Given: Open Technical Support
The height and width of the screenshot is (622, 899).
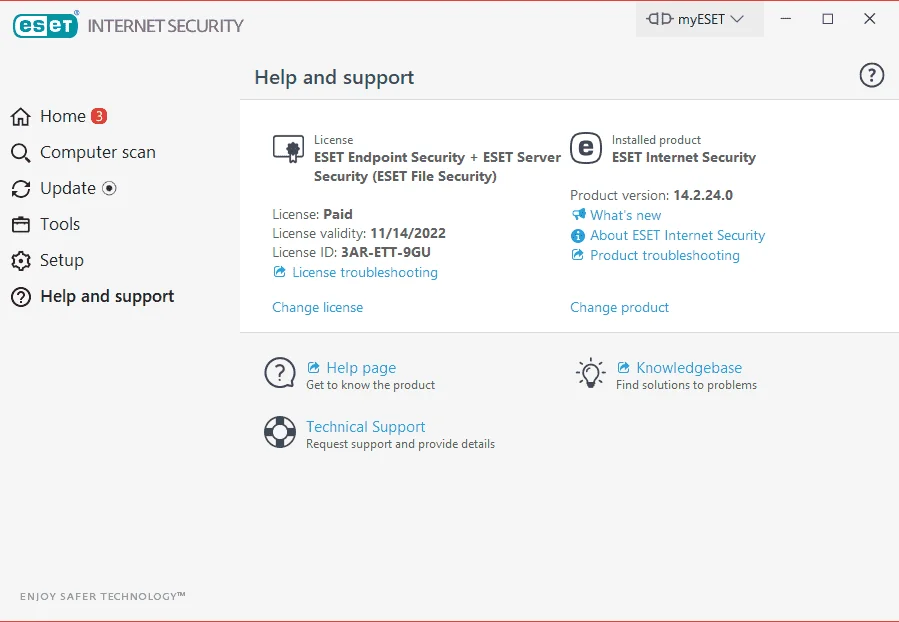Looking at the screenshot, I should [366, 427].
